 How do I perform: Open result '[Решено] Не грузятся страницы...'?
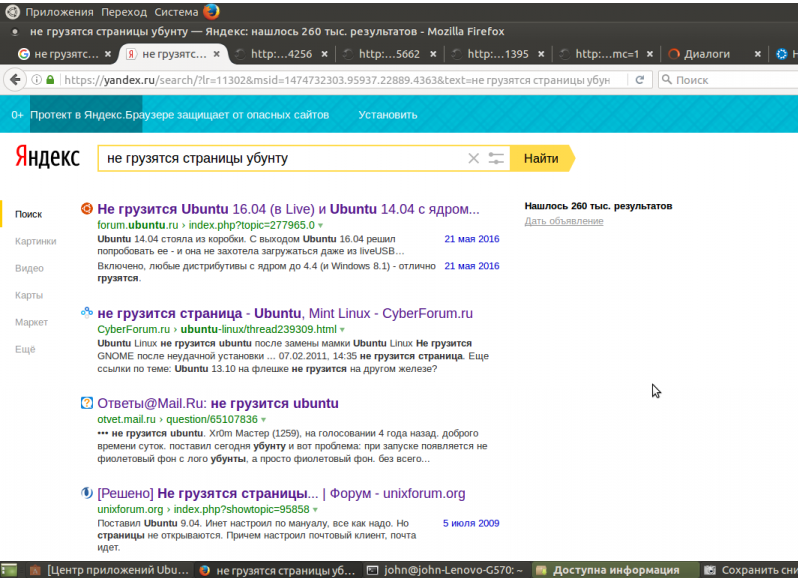281,493
